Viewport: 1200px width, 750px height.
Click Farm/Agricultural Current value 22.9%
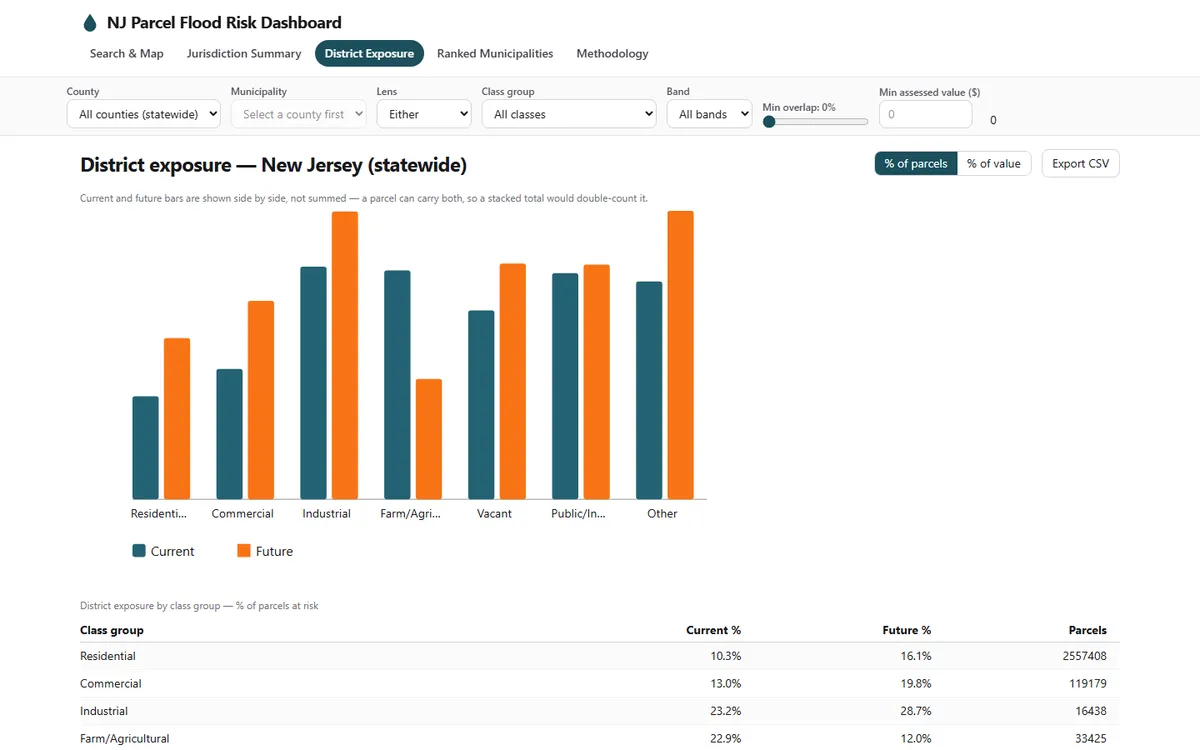(726, 738)
